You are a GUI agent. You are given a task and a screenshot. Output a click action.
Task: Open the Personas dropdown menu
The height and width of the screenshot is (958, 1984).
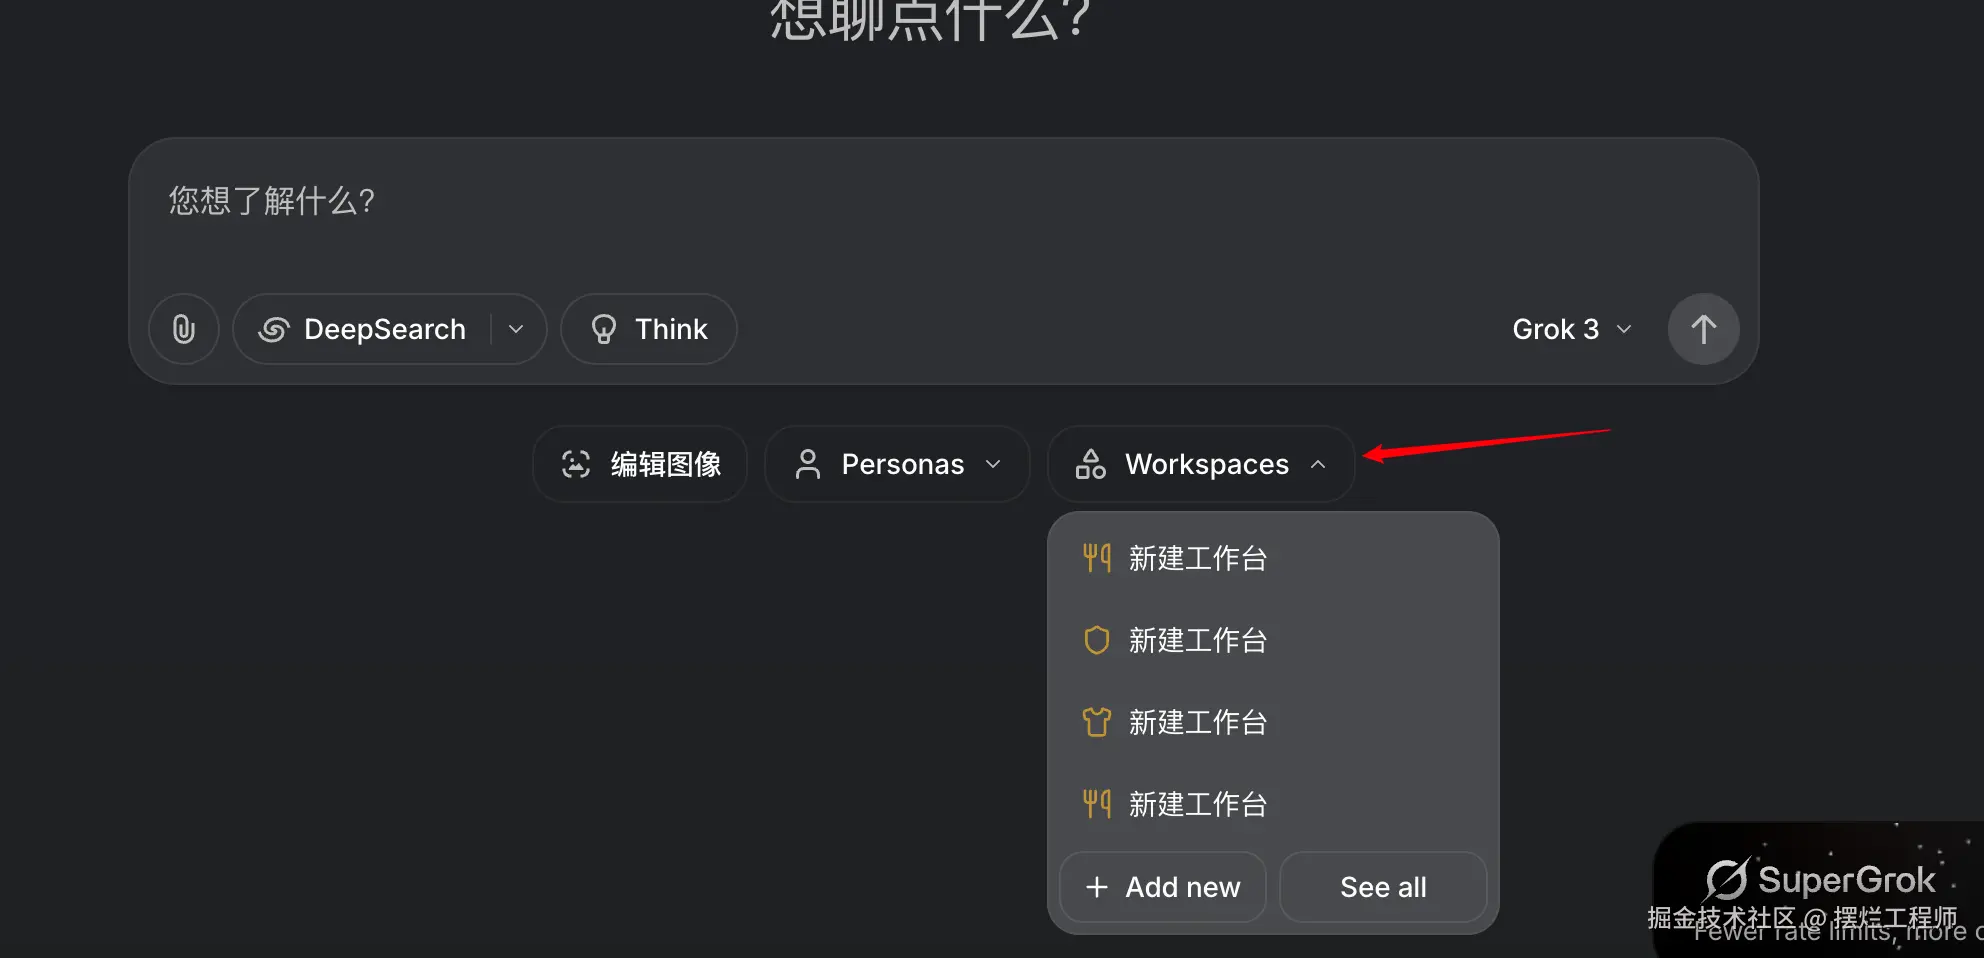click(898, 464)
